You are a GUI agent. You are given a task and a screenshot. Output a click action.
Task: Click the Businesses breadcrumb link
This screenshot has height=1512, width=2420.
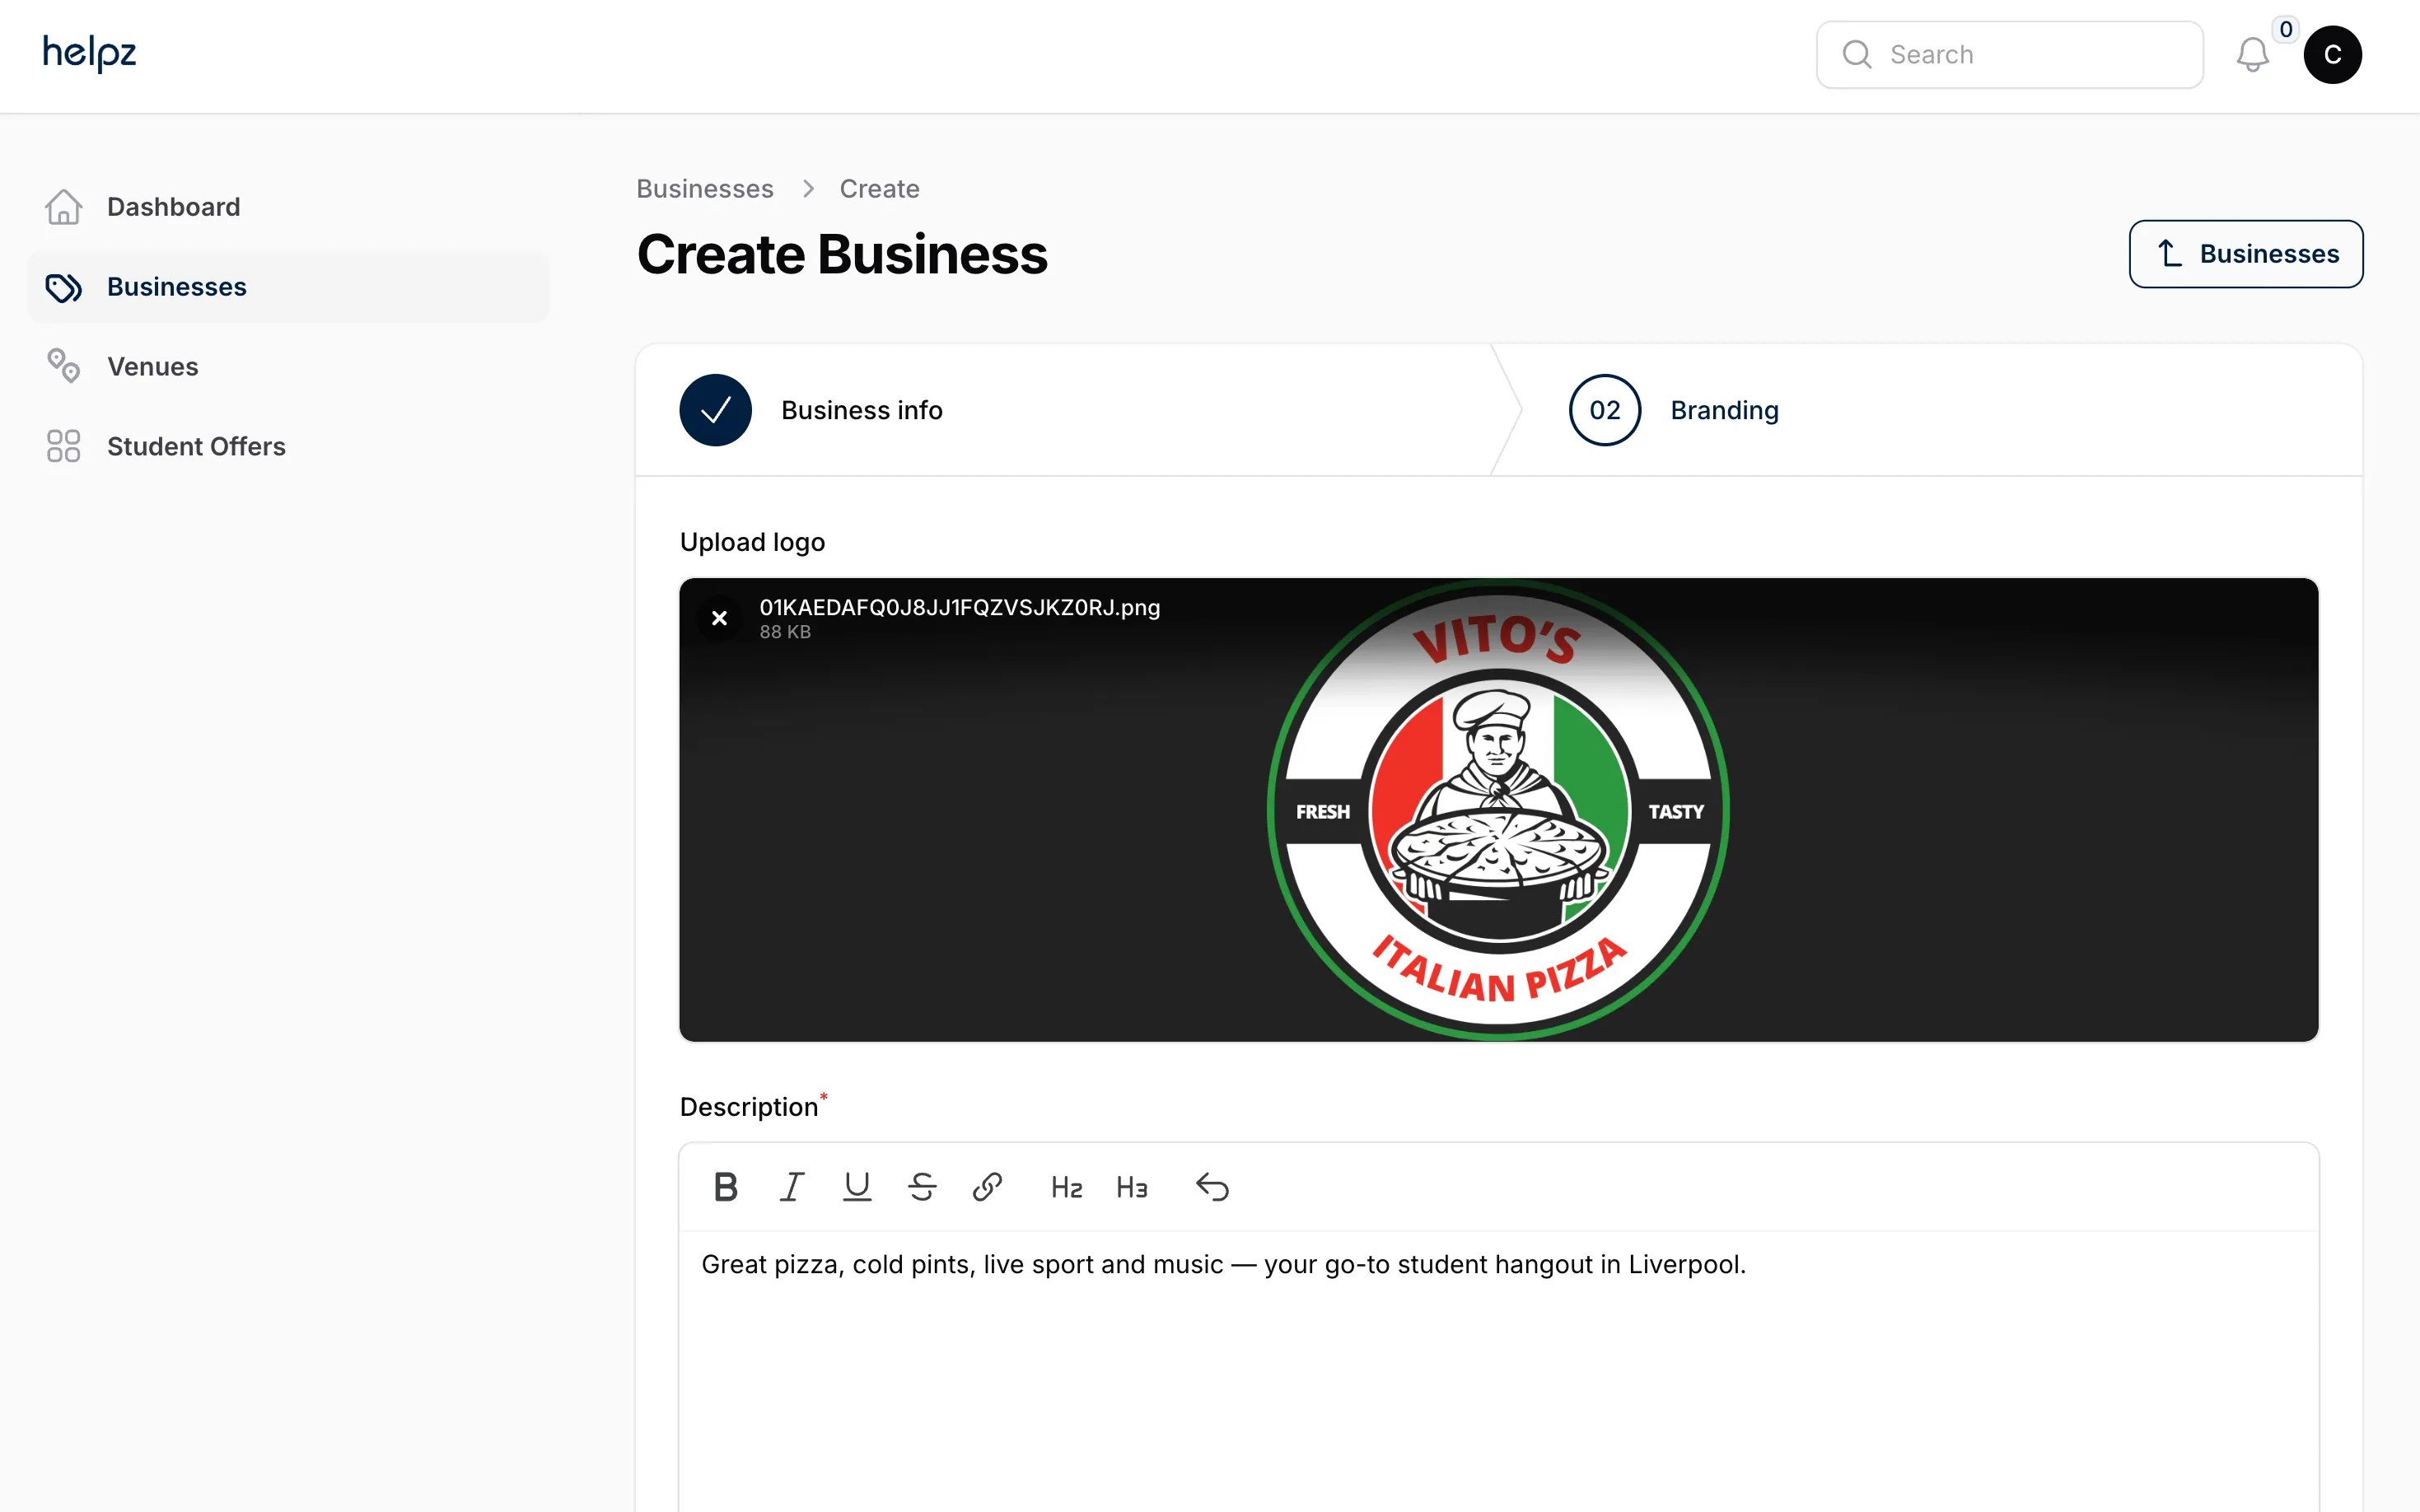pyautogui.click(x=705, y=189)
